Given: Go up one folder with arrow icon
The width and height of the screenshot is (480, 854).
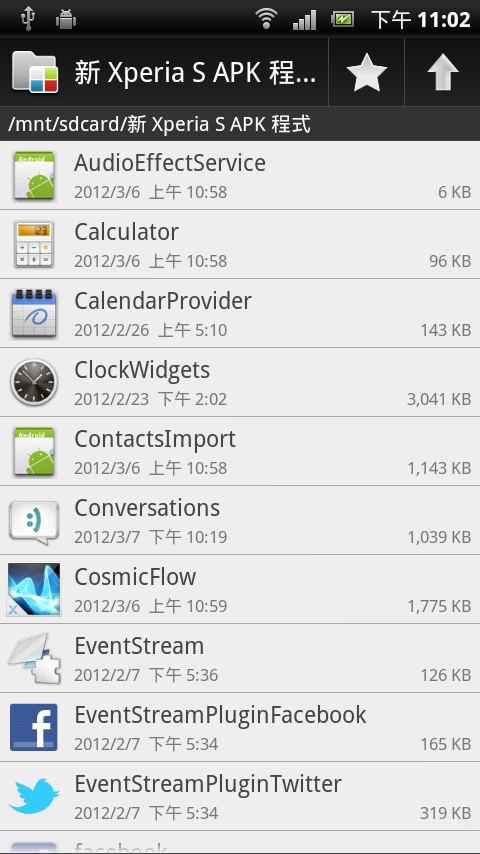Looking at the screenshot, I should 442,72.
